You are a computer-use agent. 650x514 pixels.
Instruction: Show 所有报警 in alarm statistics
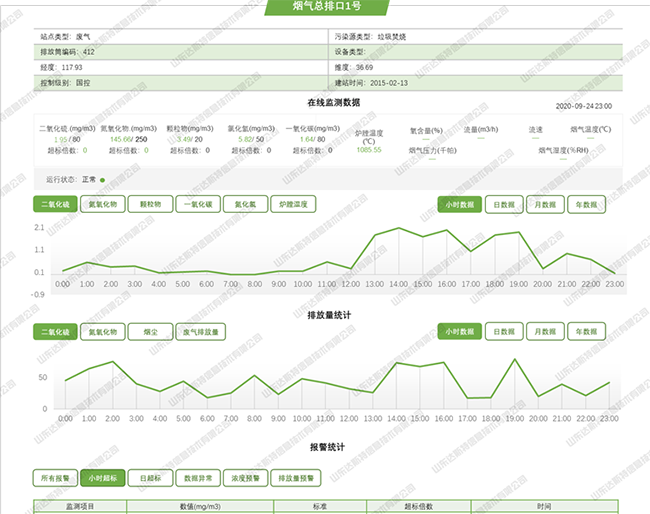pyautogui.click(x=55, y=478)
